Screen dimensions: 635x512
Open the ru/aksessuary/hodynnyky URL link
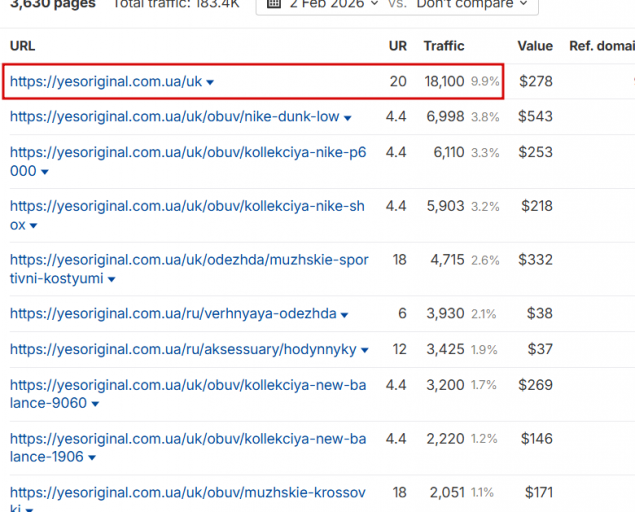(x=183, y=349)
